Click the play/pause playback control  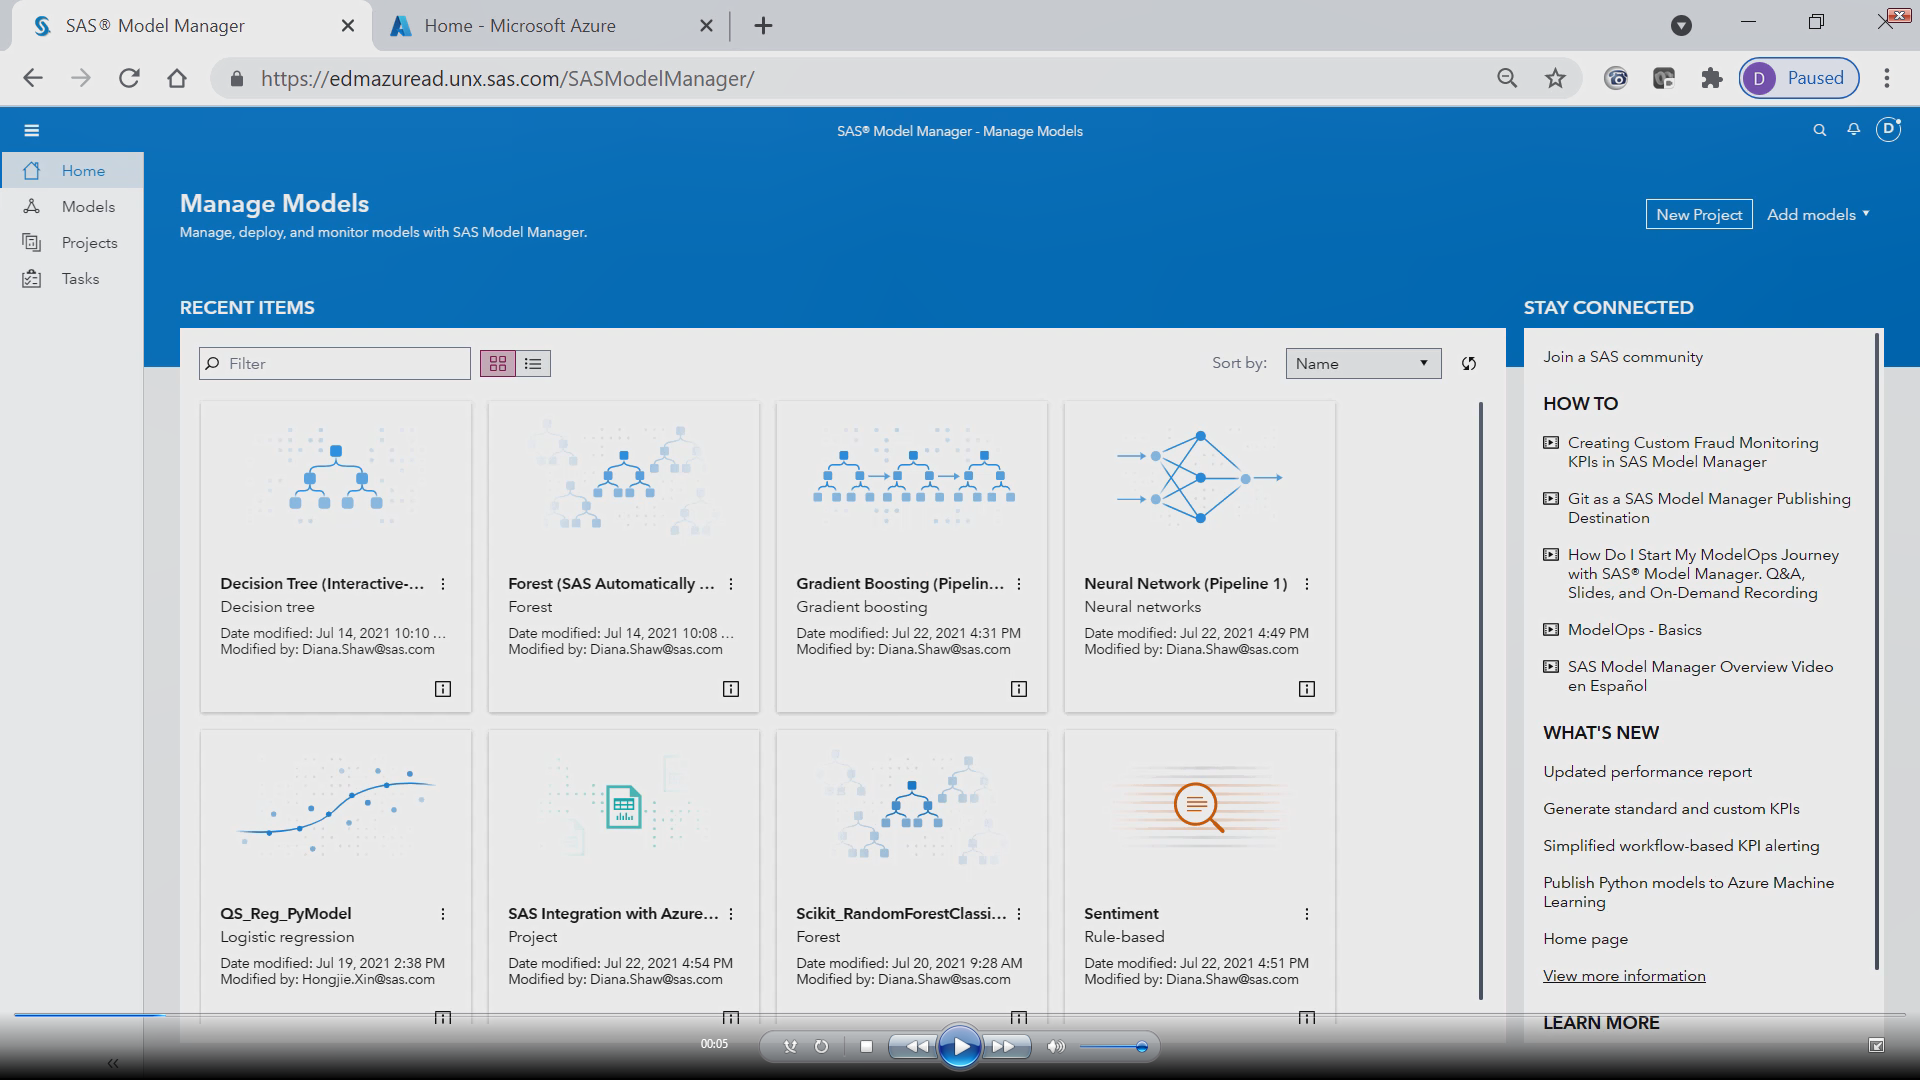click(x=961, y=1046)
